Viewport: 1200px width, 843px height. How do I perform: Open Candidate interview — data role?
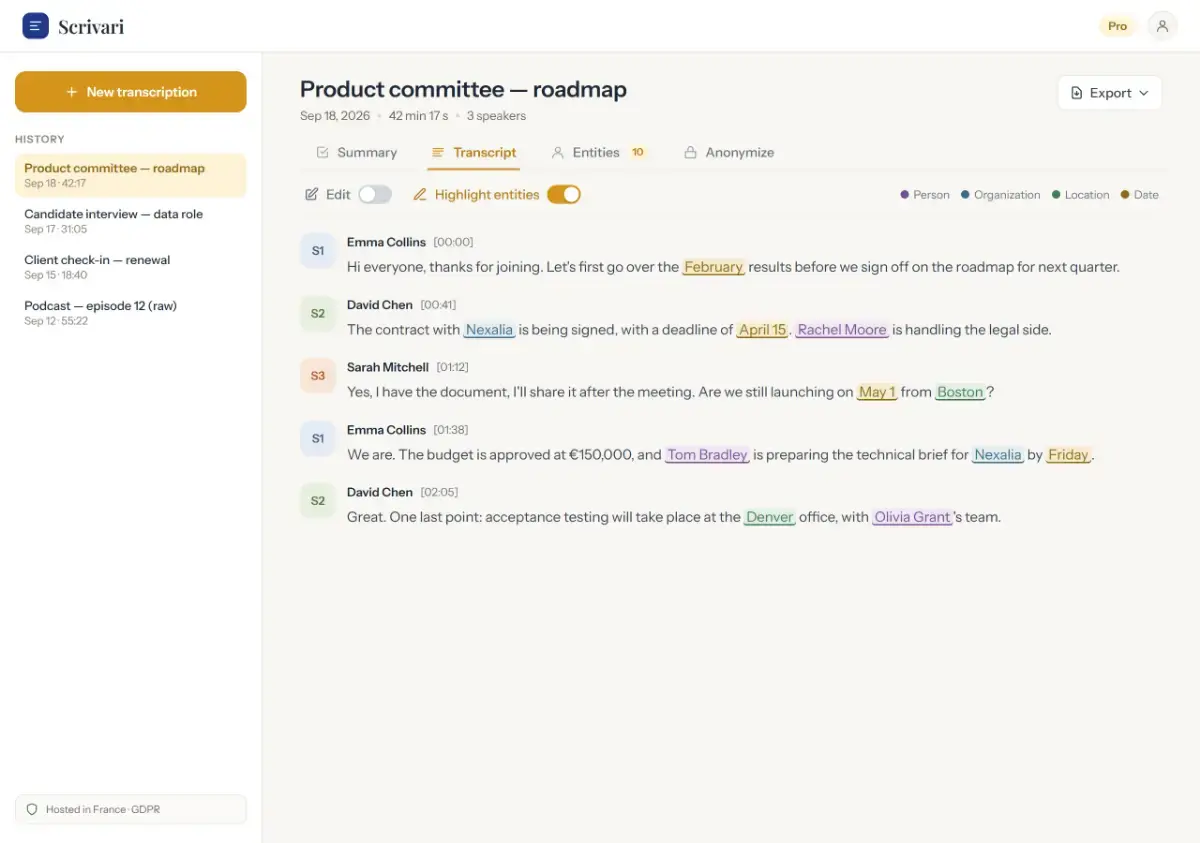pos(131,221)
